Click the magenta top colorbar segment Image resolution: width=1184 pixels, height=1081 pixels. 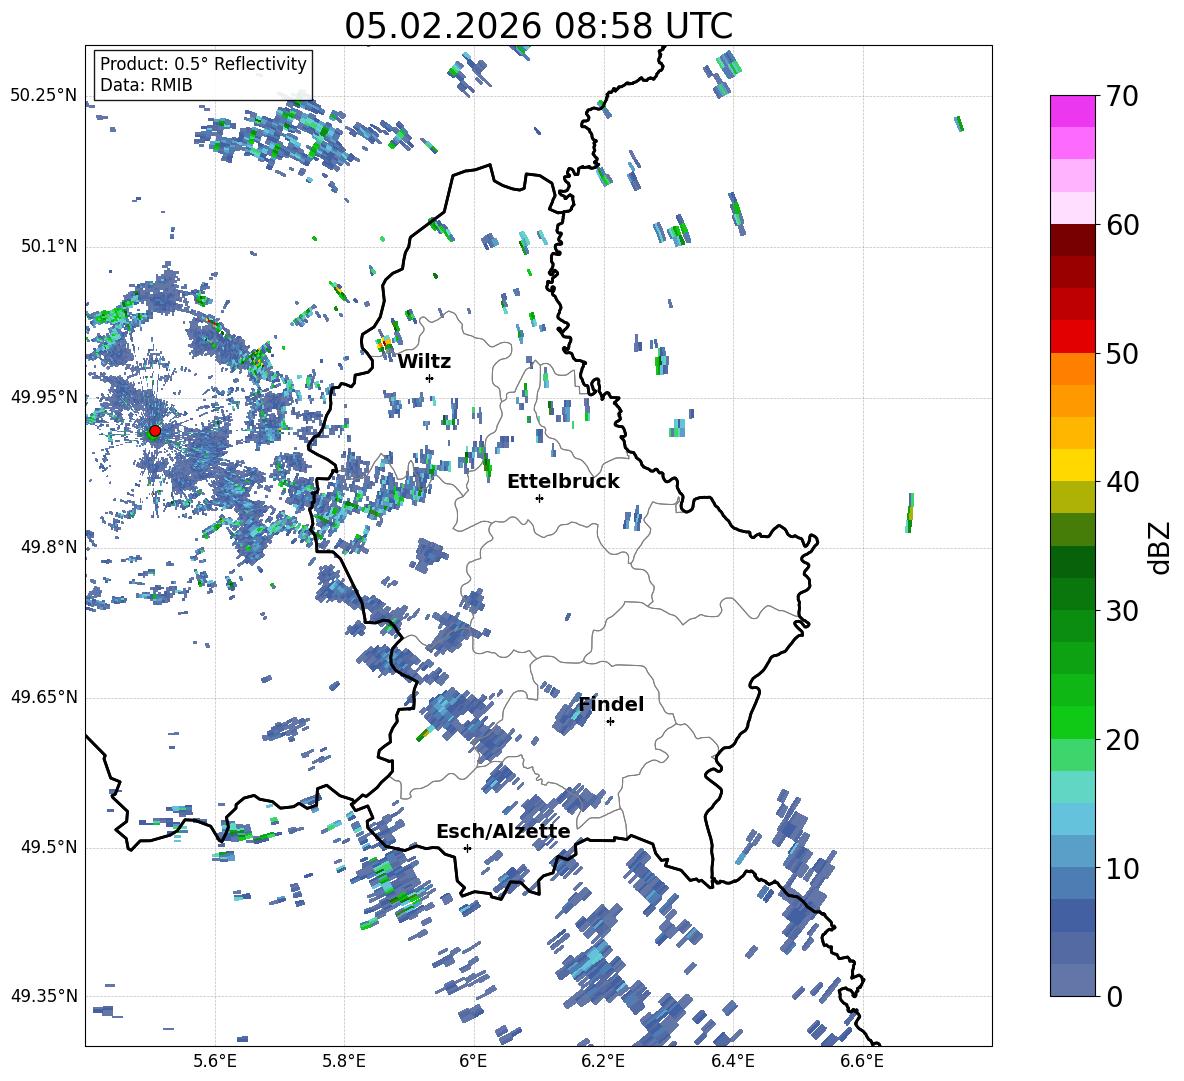(x=1072, y=111)
